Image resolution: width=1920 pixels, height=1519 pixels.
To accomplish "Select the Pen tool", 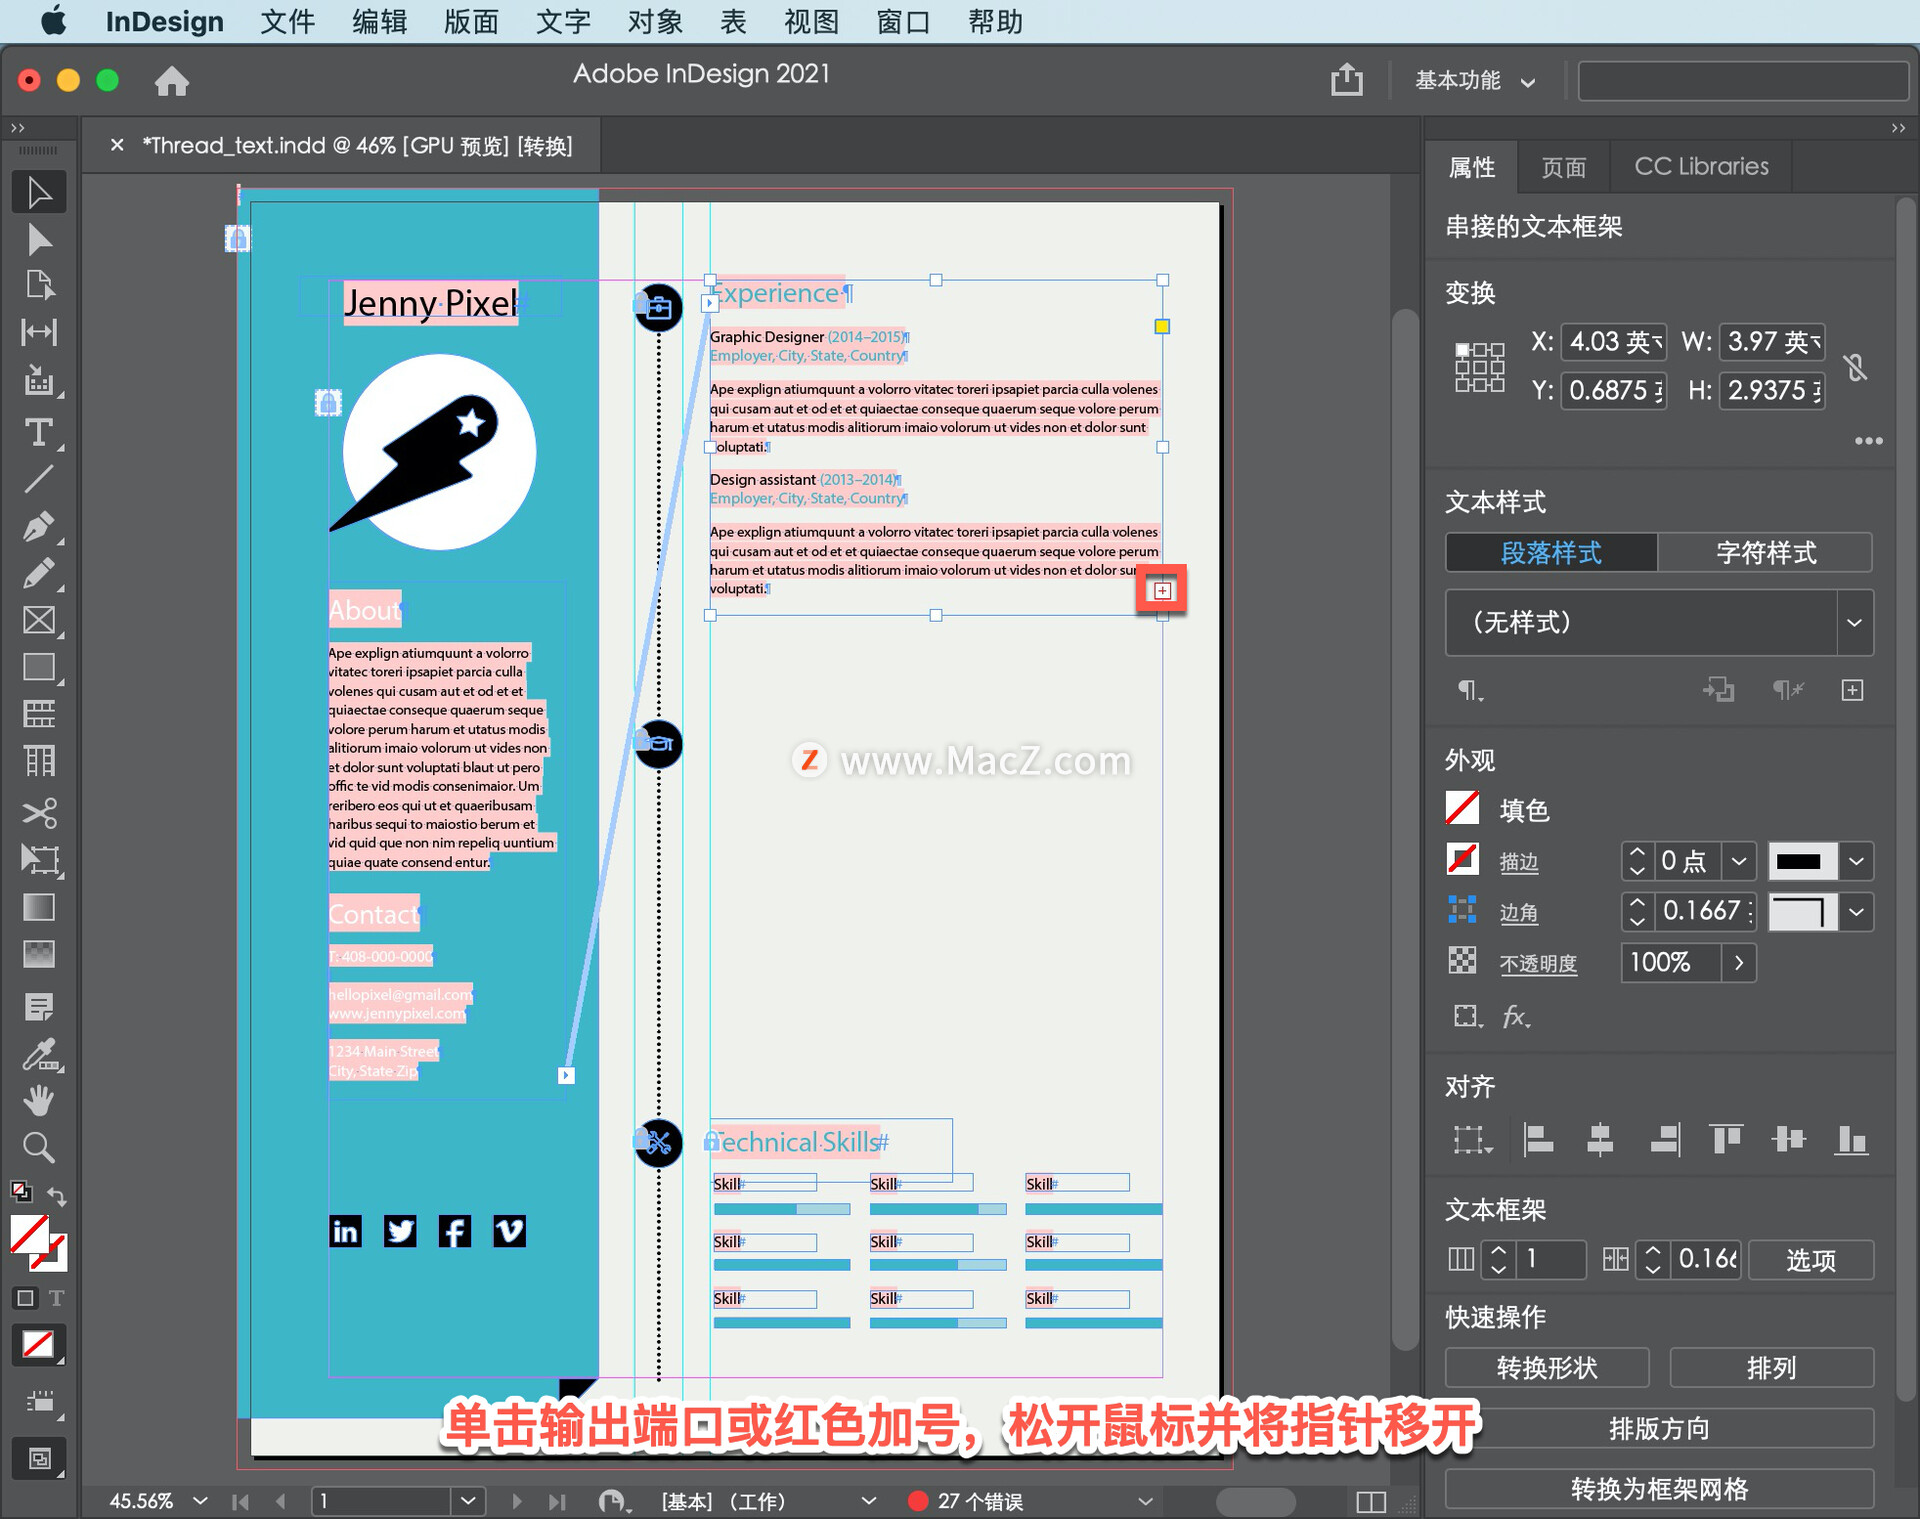I will pos(39,527).
